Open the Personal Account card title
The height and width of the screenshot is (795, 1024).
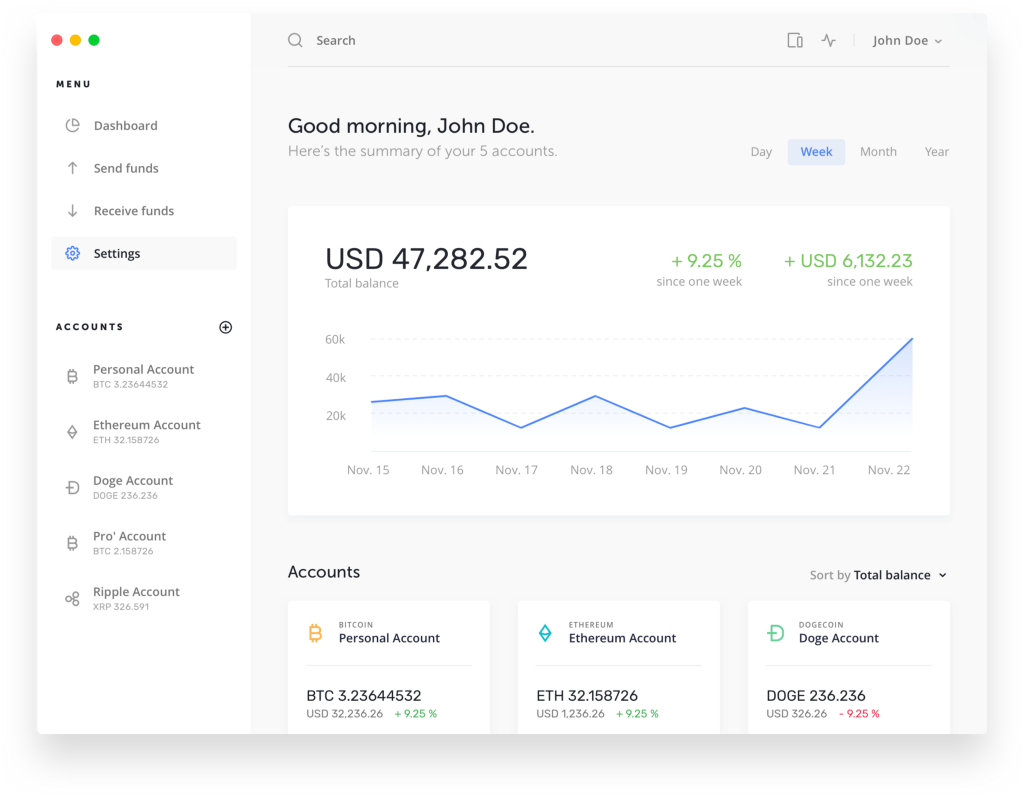389,638
